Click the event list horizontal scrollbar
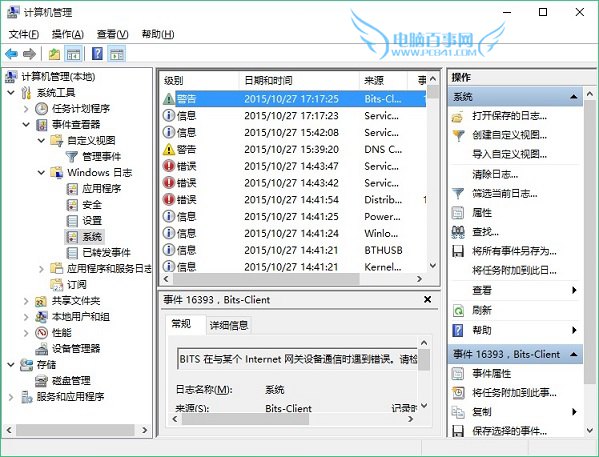 (x=266, y=279)
